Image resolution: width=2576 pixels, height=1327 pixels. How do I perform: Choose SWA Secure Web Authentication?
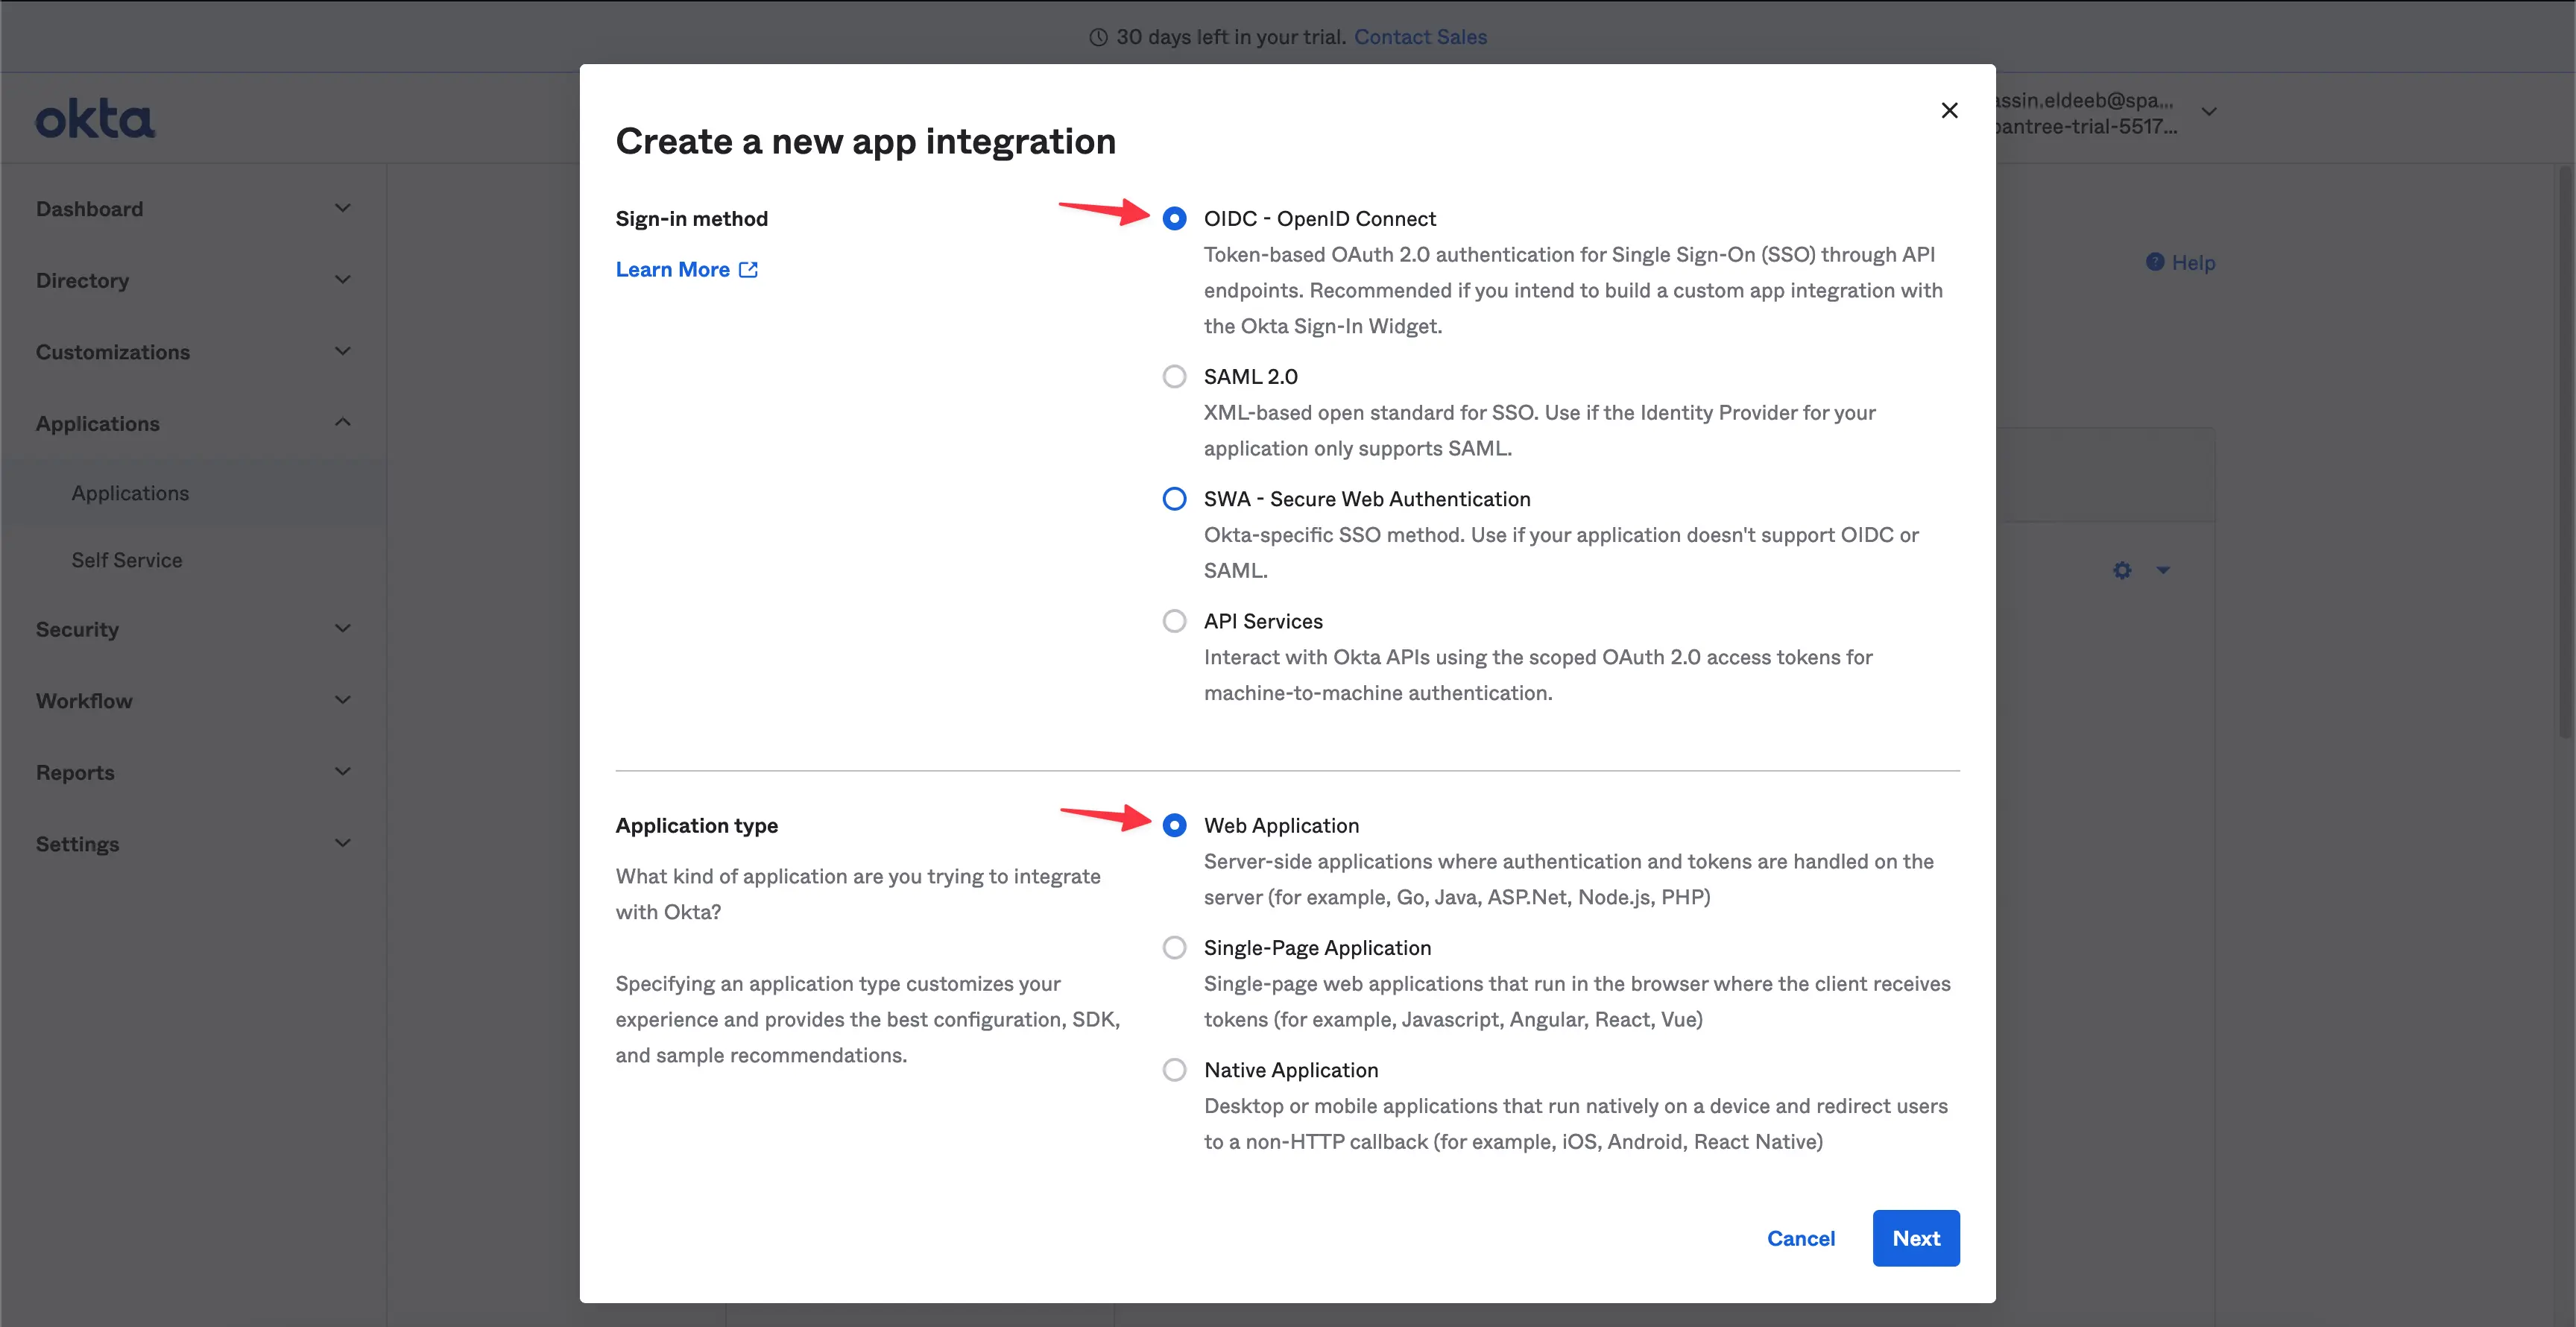click(x=1174, y=498)
